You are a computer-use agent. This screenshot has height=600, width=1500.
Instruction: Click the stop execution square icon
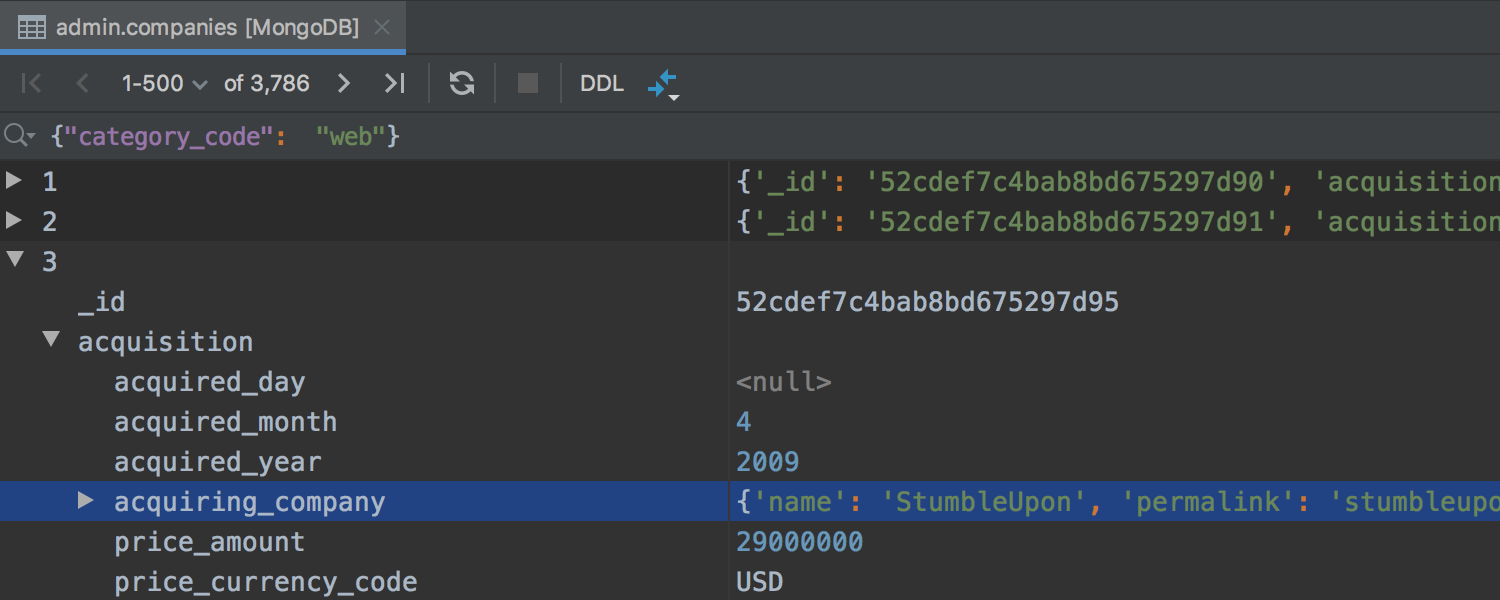point(528,83)
